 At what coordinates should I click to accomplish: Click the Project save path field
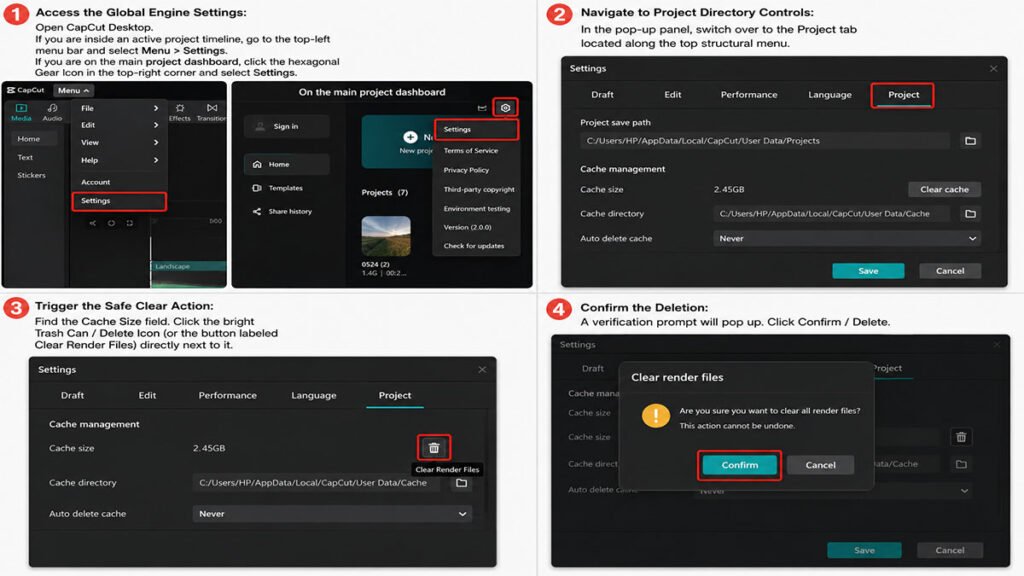[x=764, y=141]
